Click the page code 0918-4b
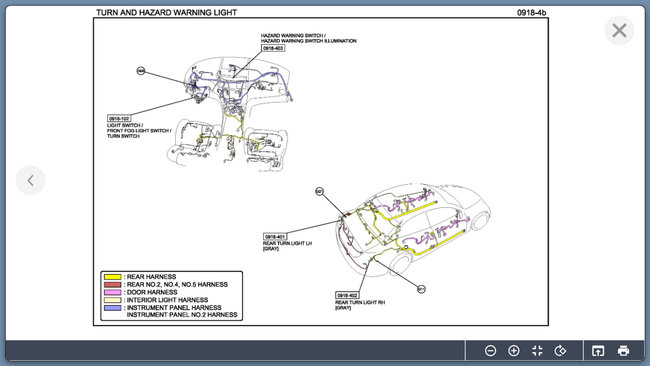Screen dimensions: 650x366 pyautogui.click(x=531, y=12)
